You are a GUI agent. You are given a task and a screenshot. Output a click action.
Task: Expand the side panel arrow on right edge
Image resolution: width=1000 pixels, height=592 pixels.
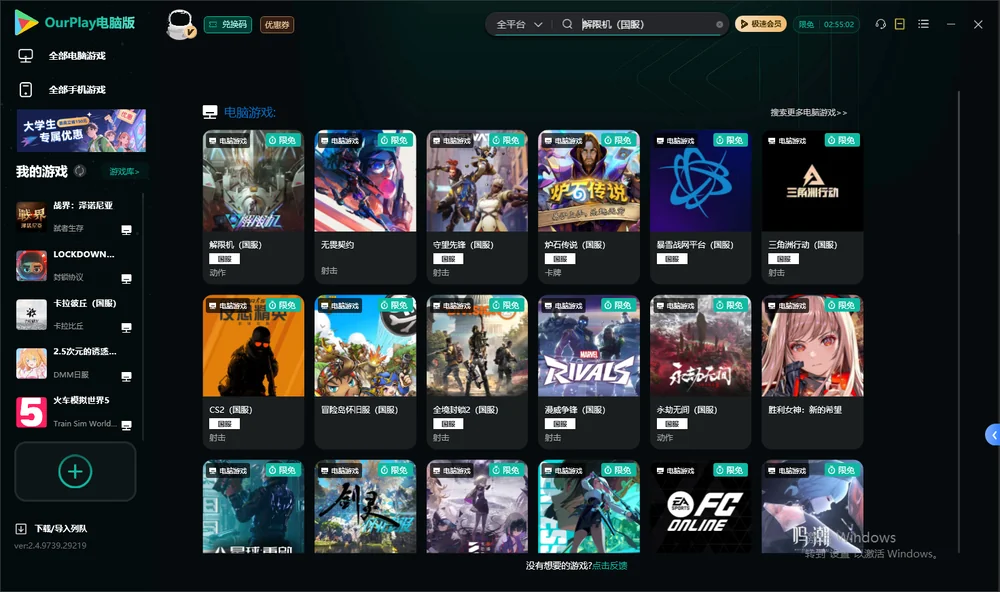993,435
